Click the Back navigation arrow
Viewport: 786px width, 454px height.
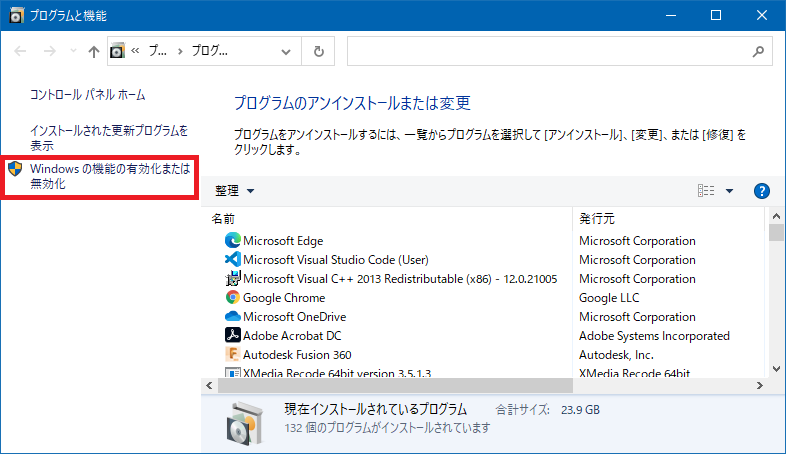pos(20,51)
